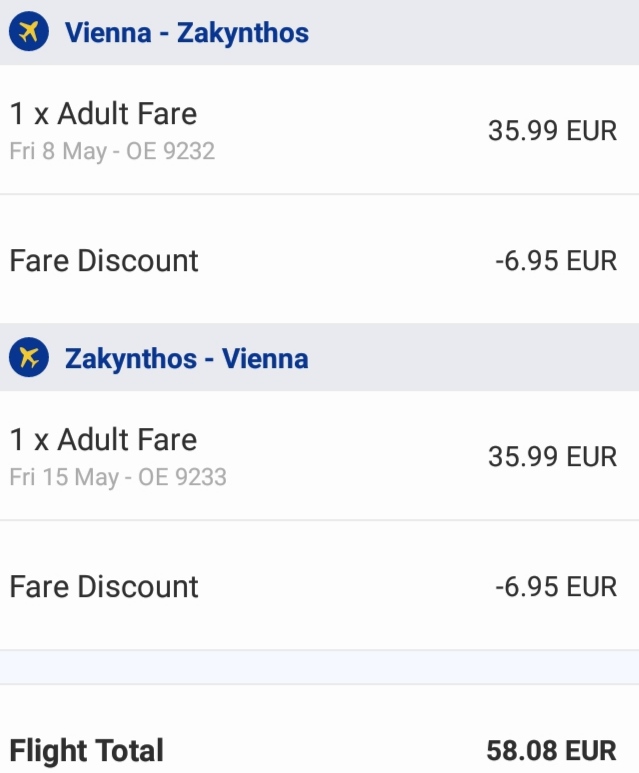Screen dimensions: 639x773
Task: Tap the word Vienna in return header
Action: pyautogui.click(x=265, y=358)
